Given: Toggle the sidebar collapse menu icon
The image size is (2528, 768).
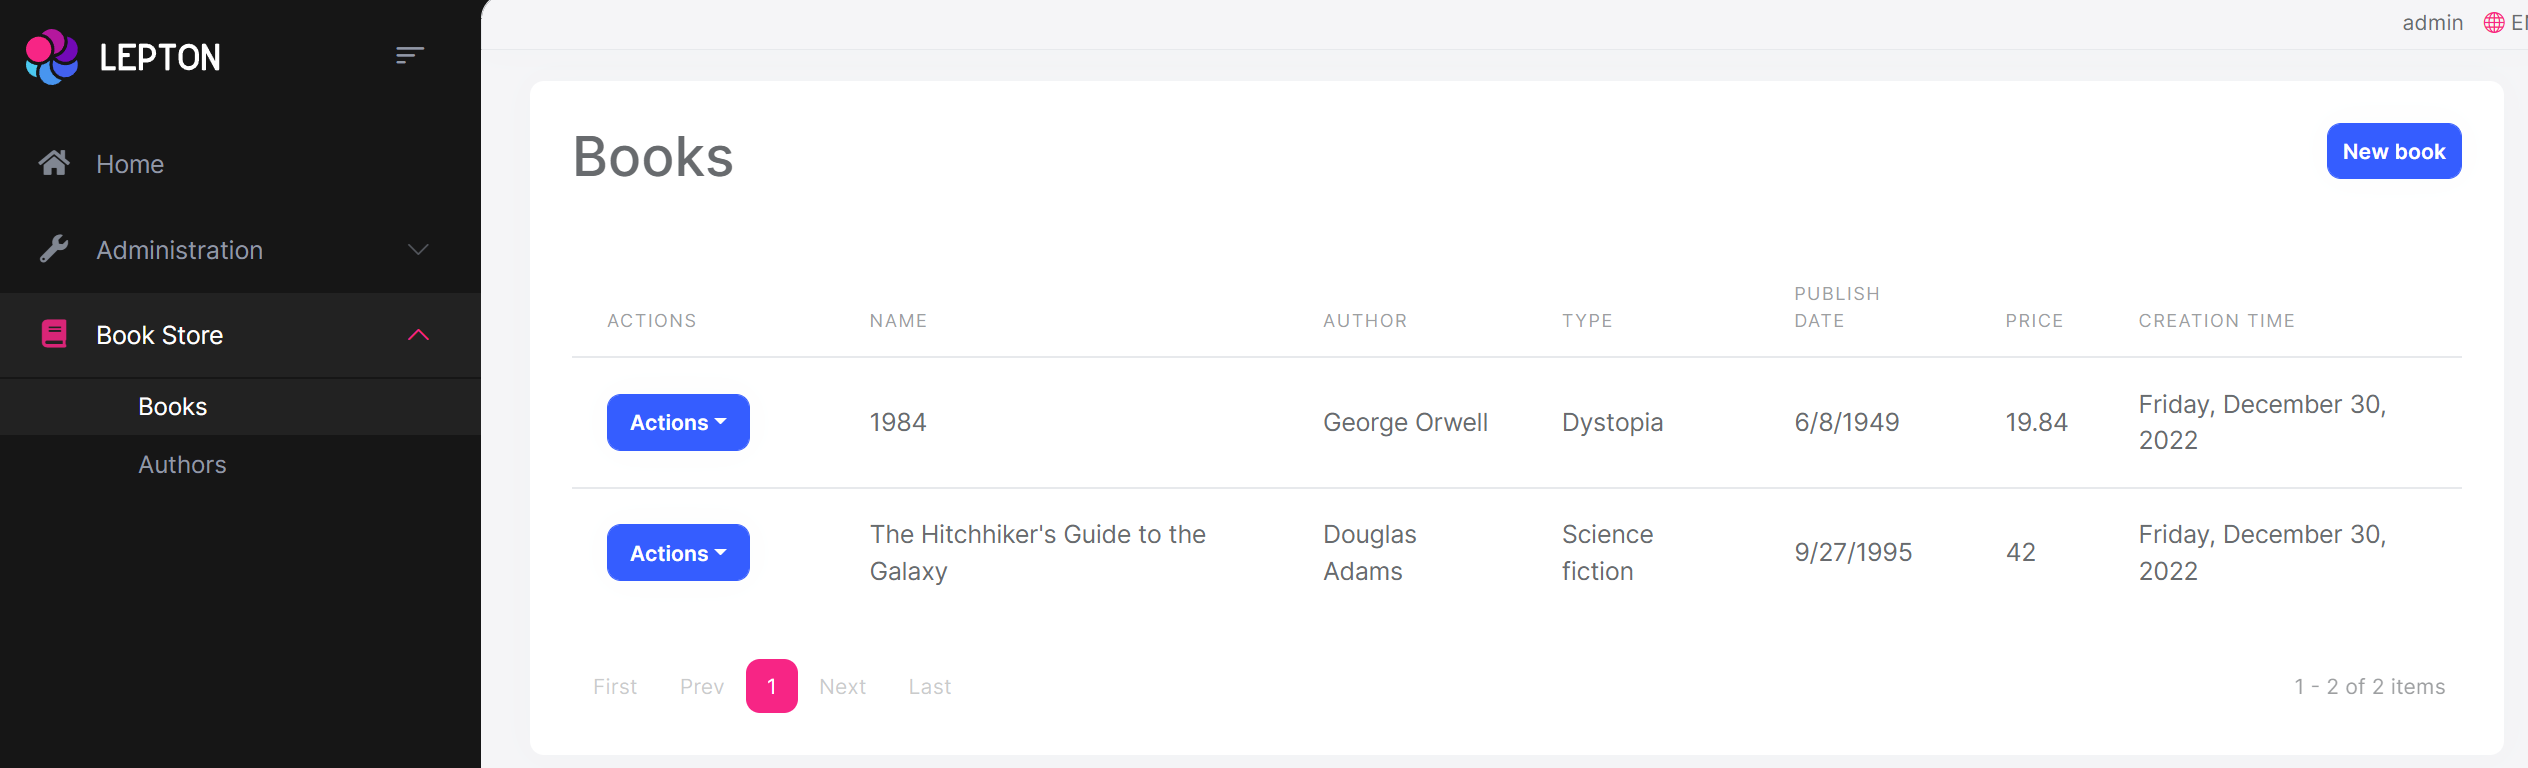Looking at the screenshot, I should point(409,56).
